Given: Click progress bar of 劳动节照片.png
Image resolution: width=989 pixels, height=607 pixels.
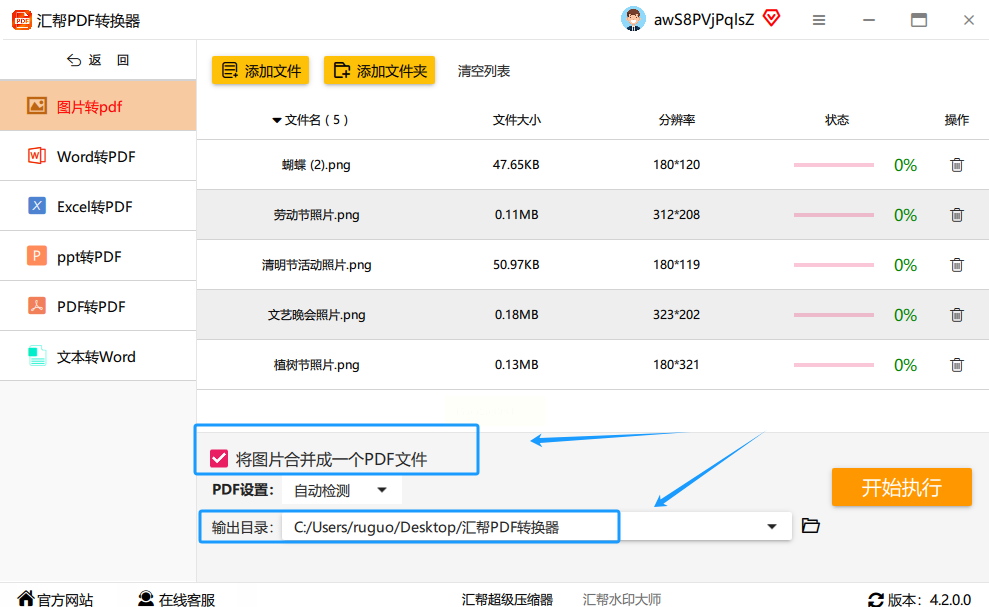Looking at the screenshot, I should tap(833, 215).
